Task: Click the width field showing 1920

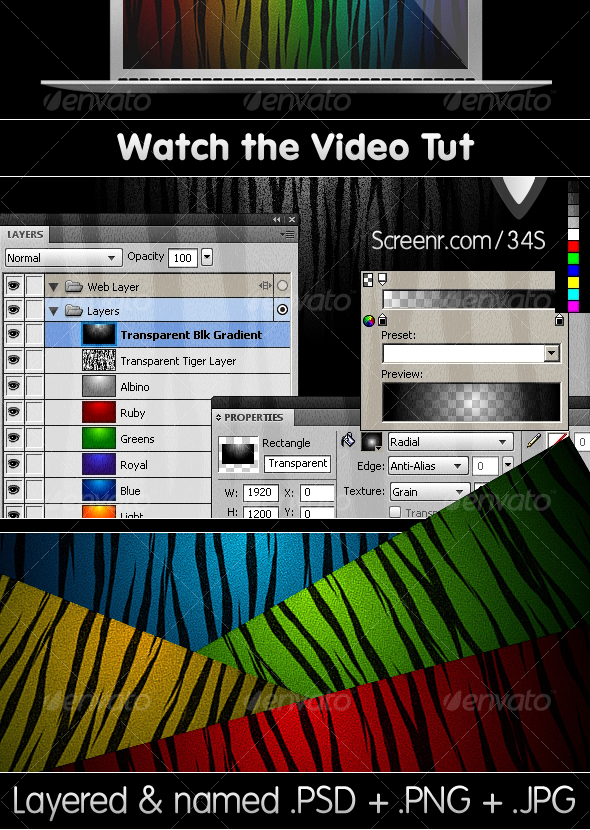Action: (x=260, y=492)
